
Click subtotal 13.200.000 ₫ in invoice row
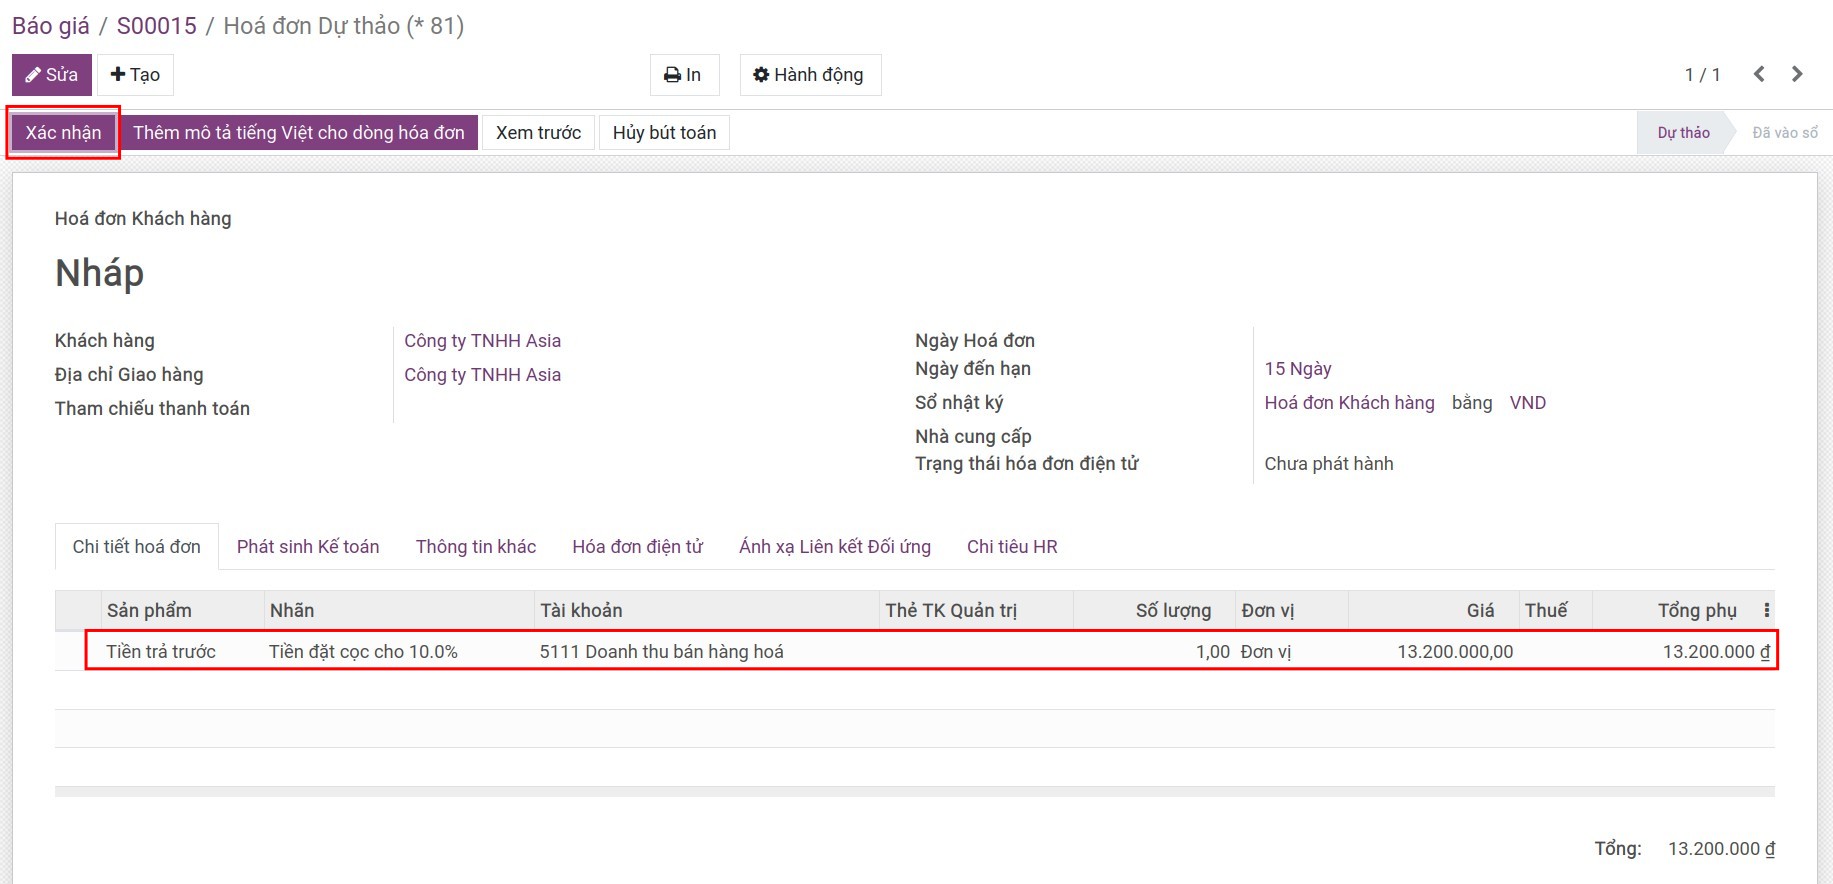pos(1716,652)
